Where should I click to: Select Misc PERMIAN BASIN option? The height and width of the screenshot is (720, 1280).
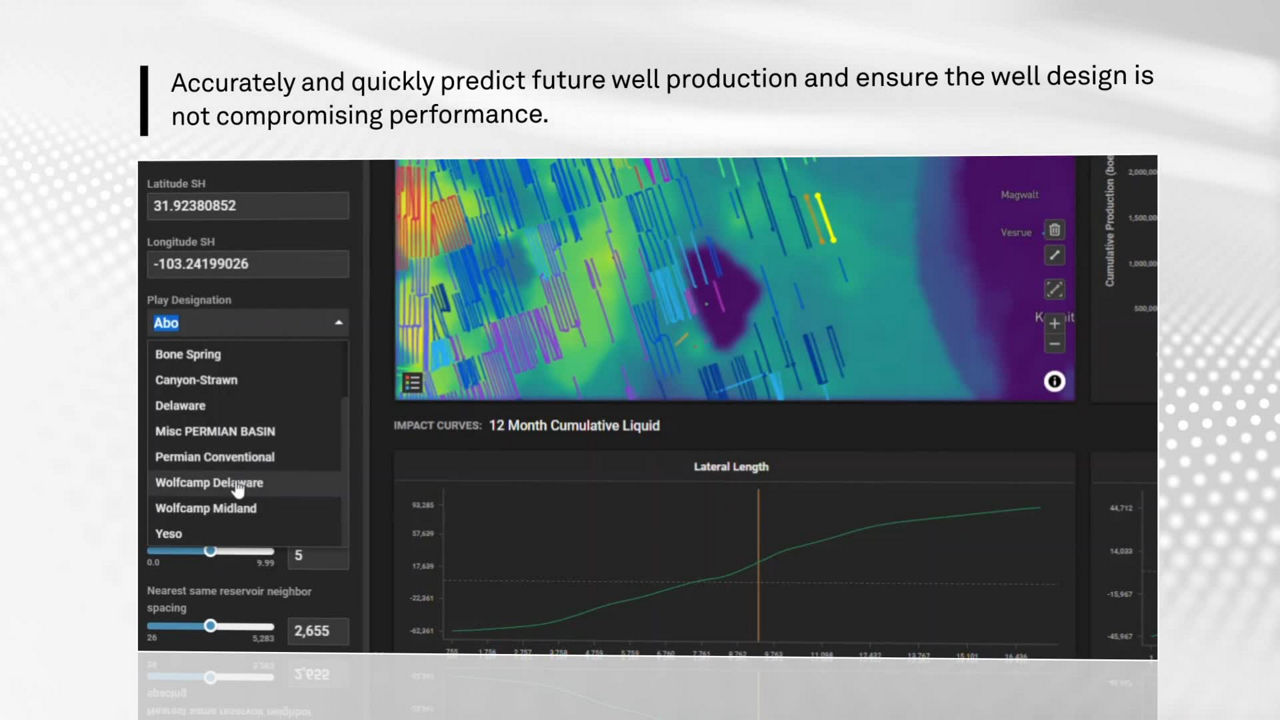(x=215, y=431)
